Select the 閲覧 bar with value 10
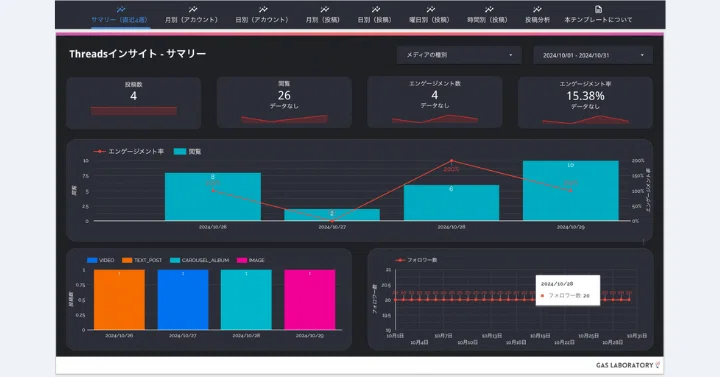The width and height of the screenshot is (720, 377). [x=571, y=191]
